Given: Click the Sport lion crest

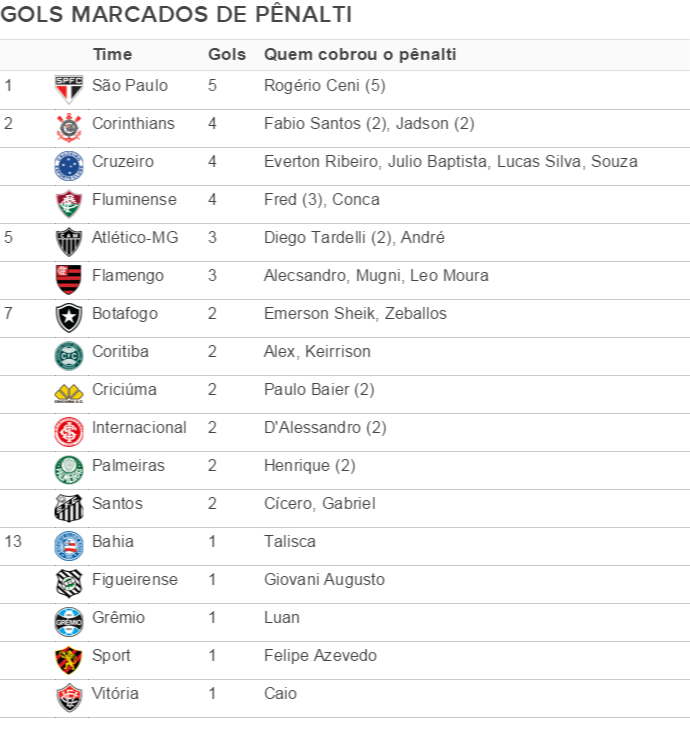Looking at the screenshot, I should coord(69,660).
